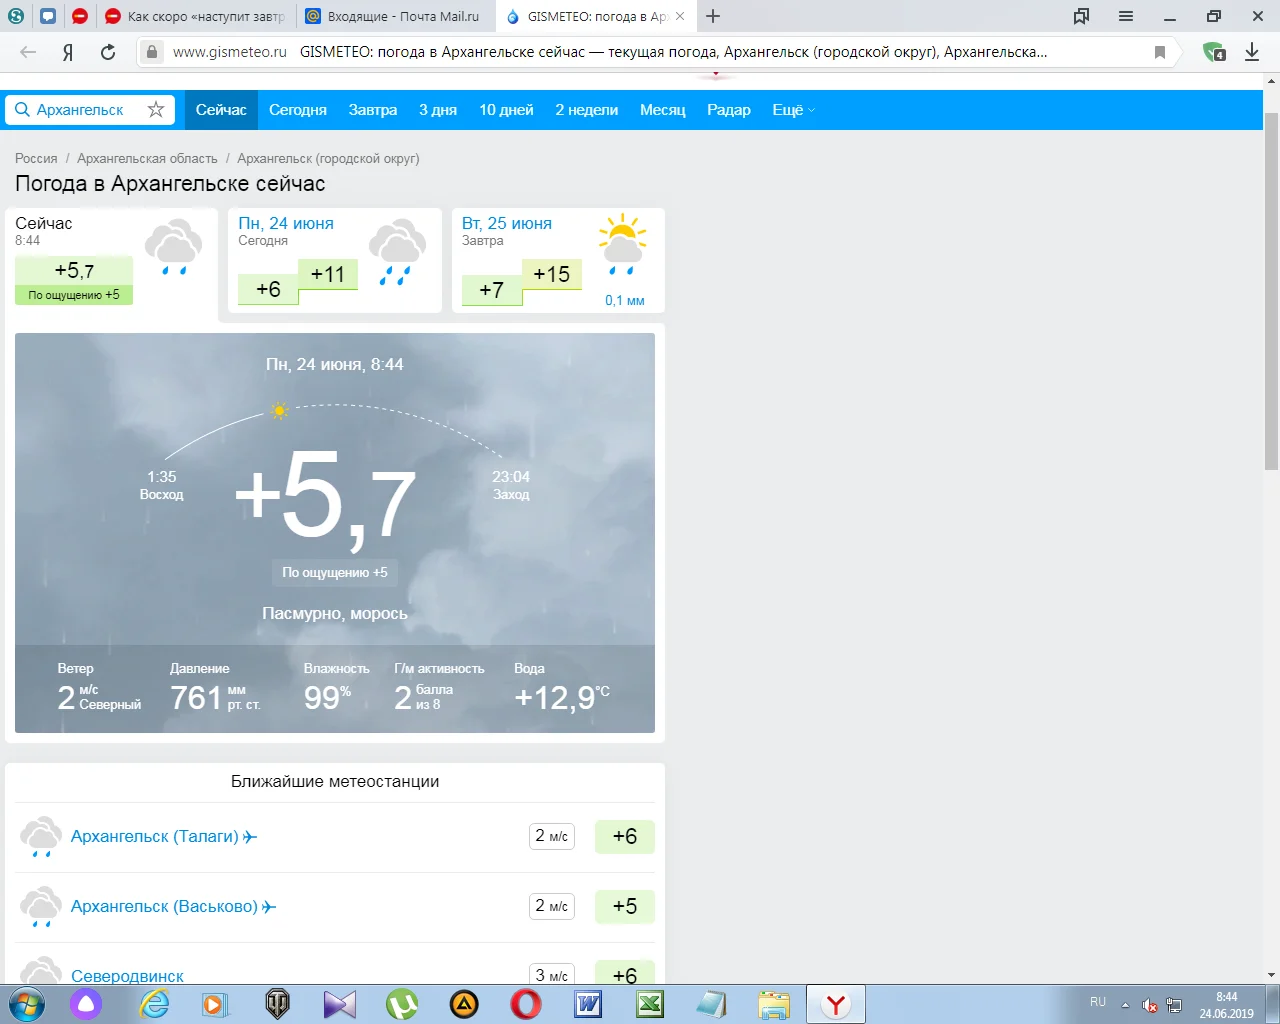The height and width of the screenshot is (1024, 1280).
Task: Show hidden system tray icons arrow
Action: [1125, 1004]
